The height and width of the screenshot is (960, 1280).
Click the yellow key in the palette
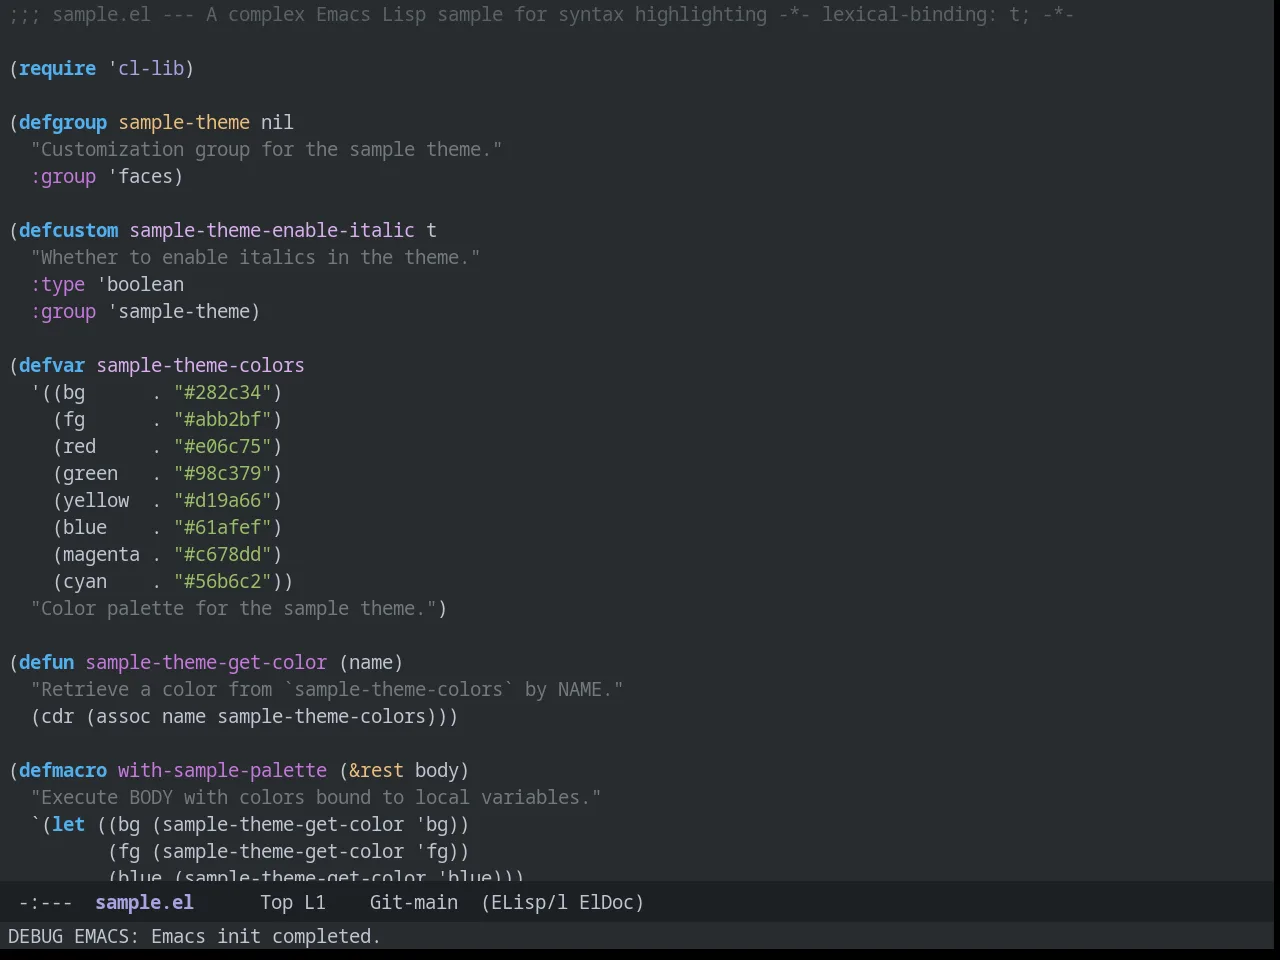click(96, 500)
